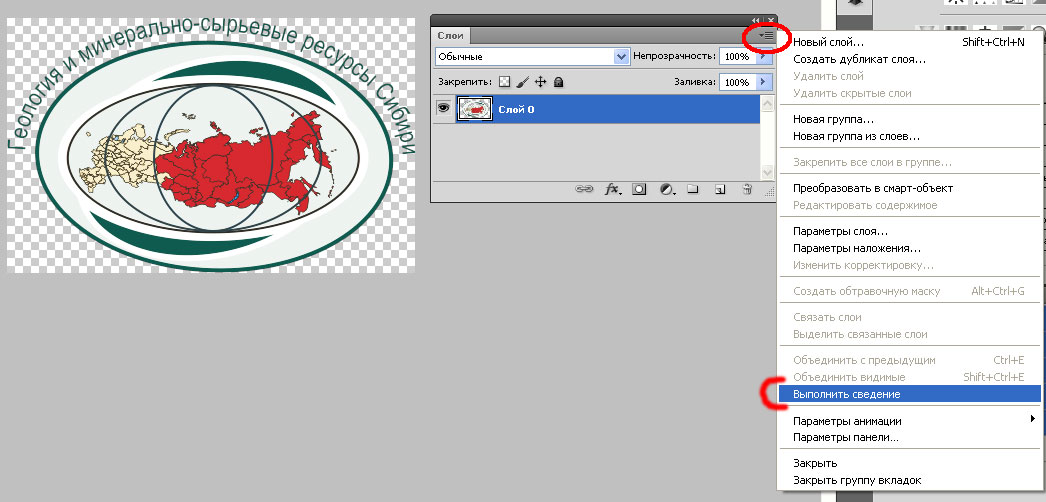This screenshot has height=502, width=1046.
Task: Create a new layer using the page icon
Action: (720, 189)
